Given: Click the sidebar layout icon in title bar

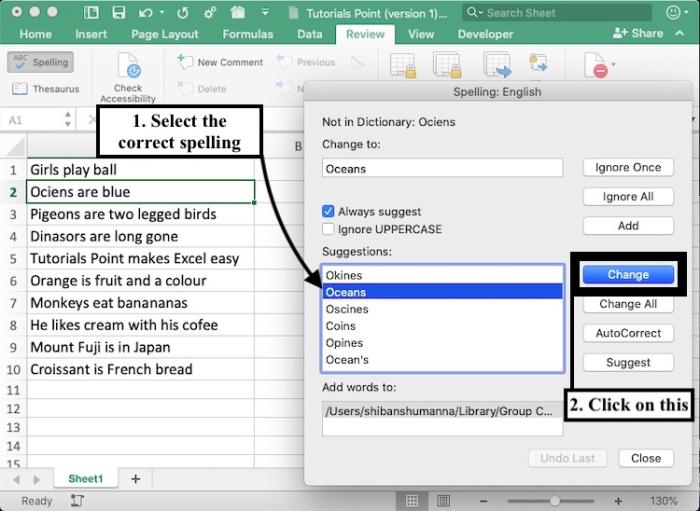Looking at the screenshot, I should pyautogui.click(x=91, y=12).
